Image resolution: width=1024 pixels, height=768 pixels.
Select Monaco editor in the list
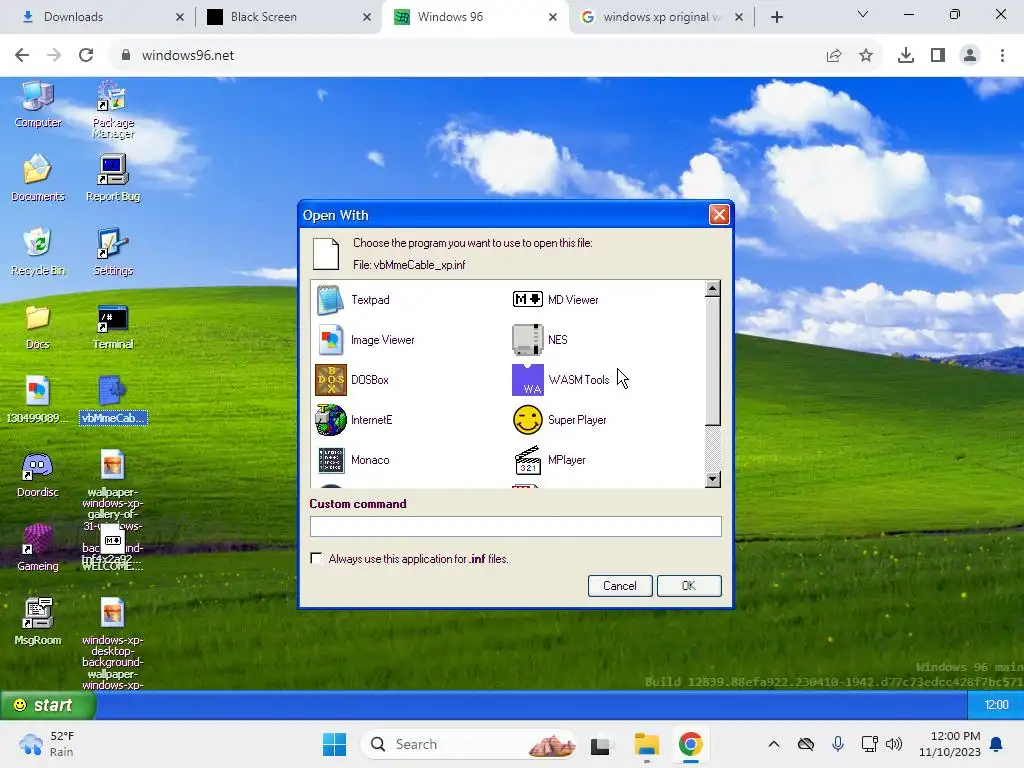tap(353, 460)
